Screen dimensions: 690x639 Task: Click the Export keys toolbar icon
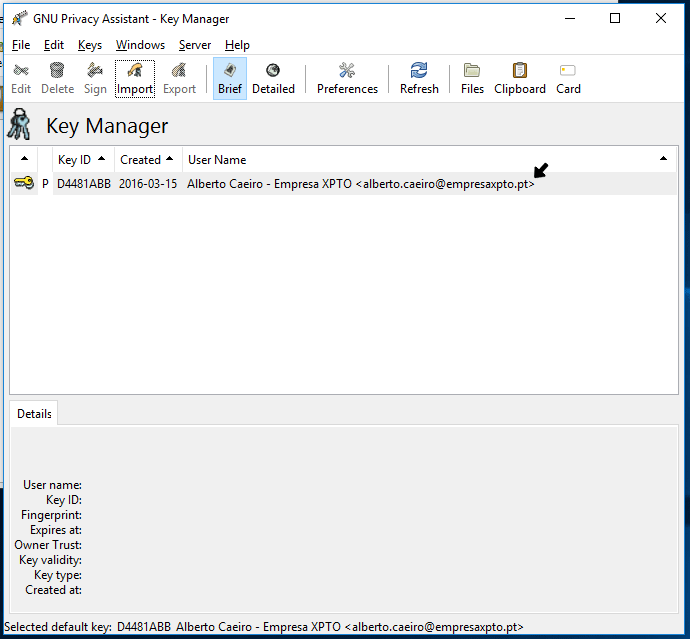pos(179,78)
